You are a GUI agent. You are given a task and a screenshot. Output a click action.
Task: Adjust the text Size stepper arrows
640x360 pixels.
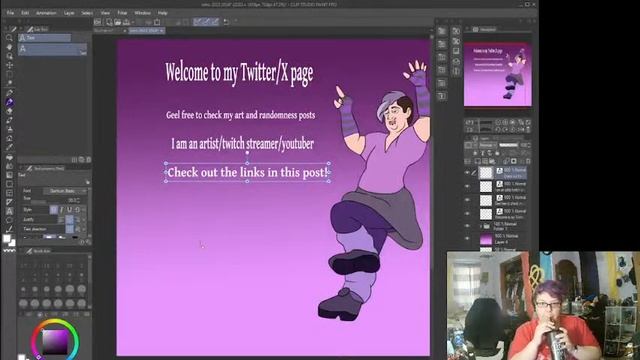coord(78,200)
